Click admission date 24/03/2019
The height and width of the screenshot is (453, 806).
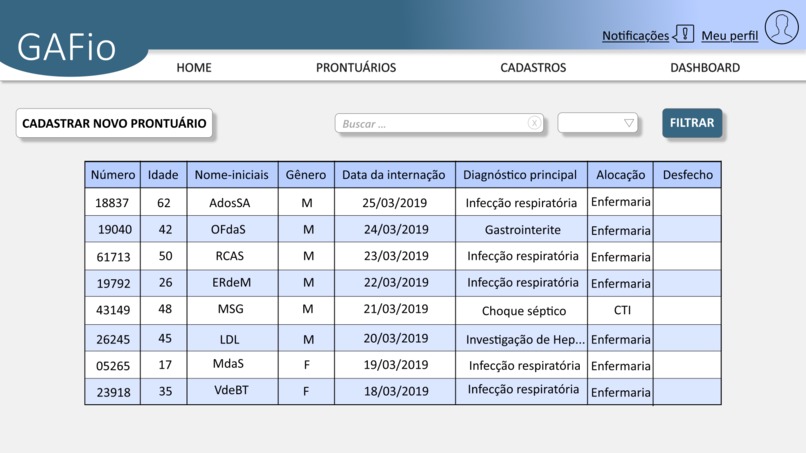pos(396,229)
